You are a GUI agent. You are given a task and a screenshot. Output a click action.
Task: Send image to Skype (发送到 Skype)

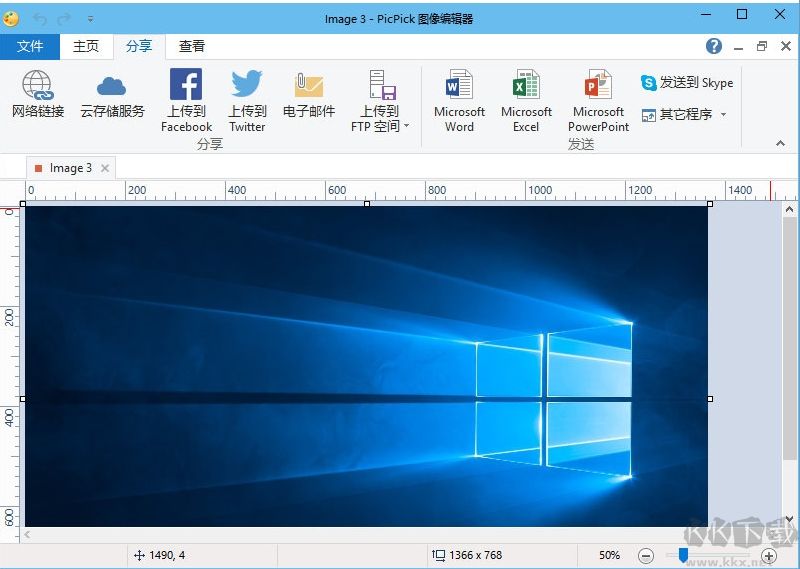[x=687, y=82]
